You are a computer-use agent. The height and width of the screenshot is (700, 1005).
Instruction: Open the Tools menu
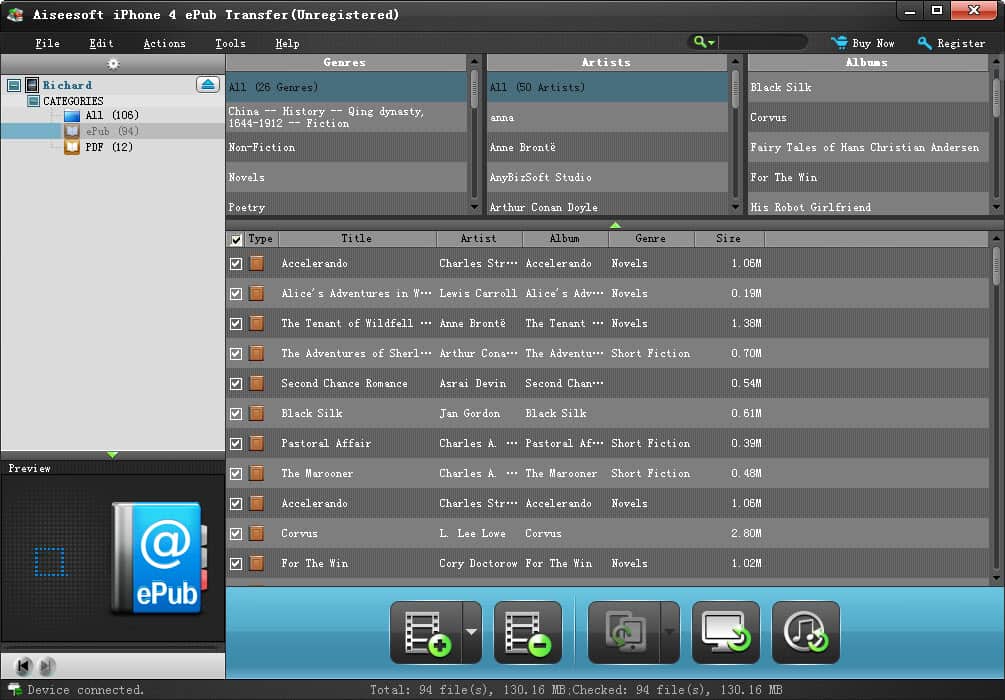(230, 43)
